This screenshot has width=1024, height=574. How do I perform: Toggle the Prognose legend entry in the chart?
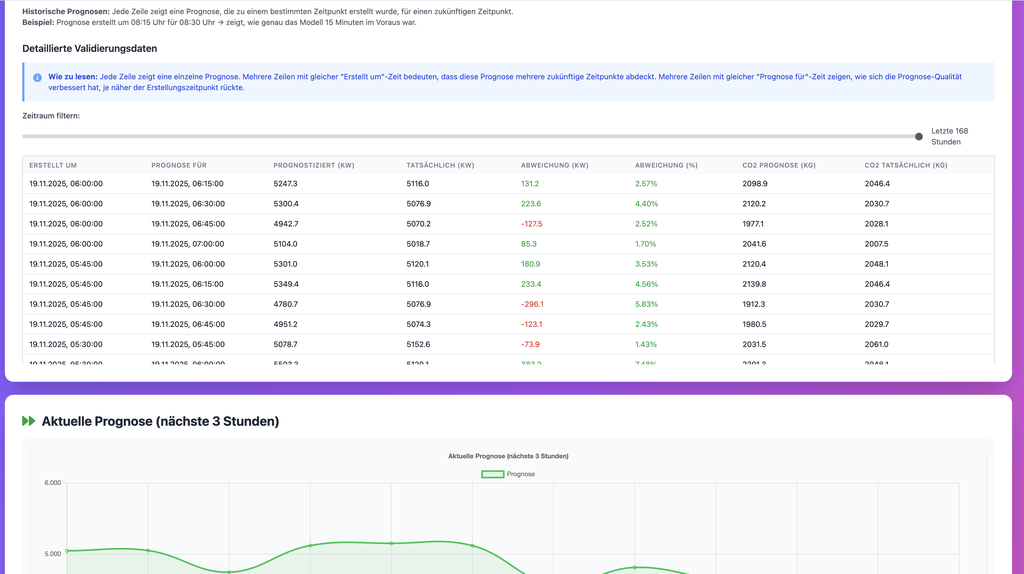click(508, 474)
